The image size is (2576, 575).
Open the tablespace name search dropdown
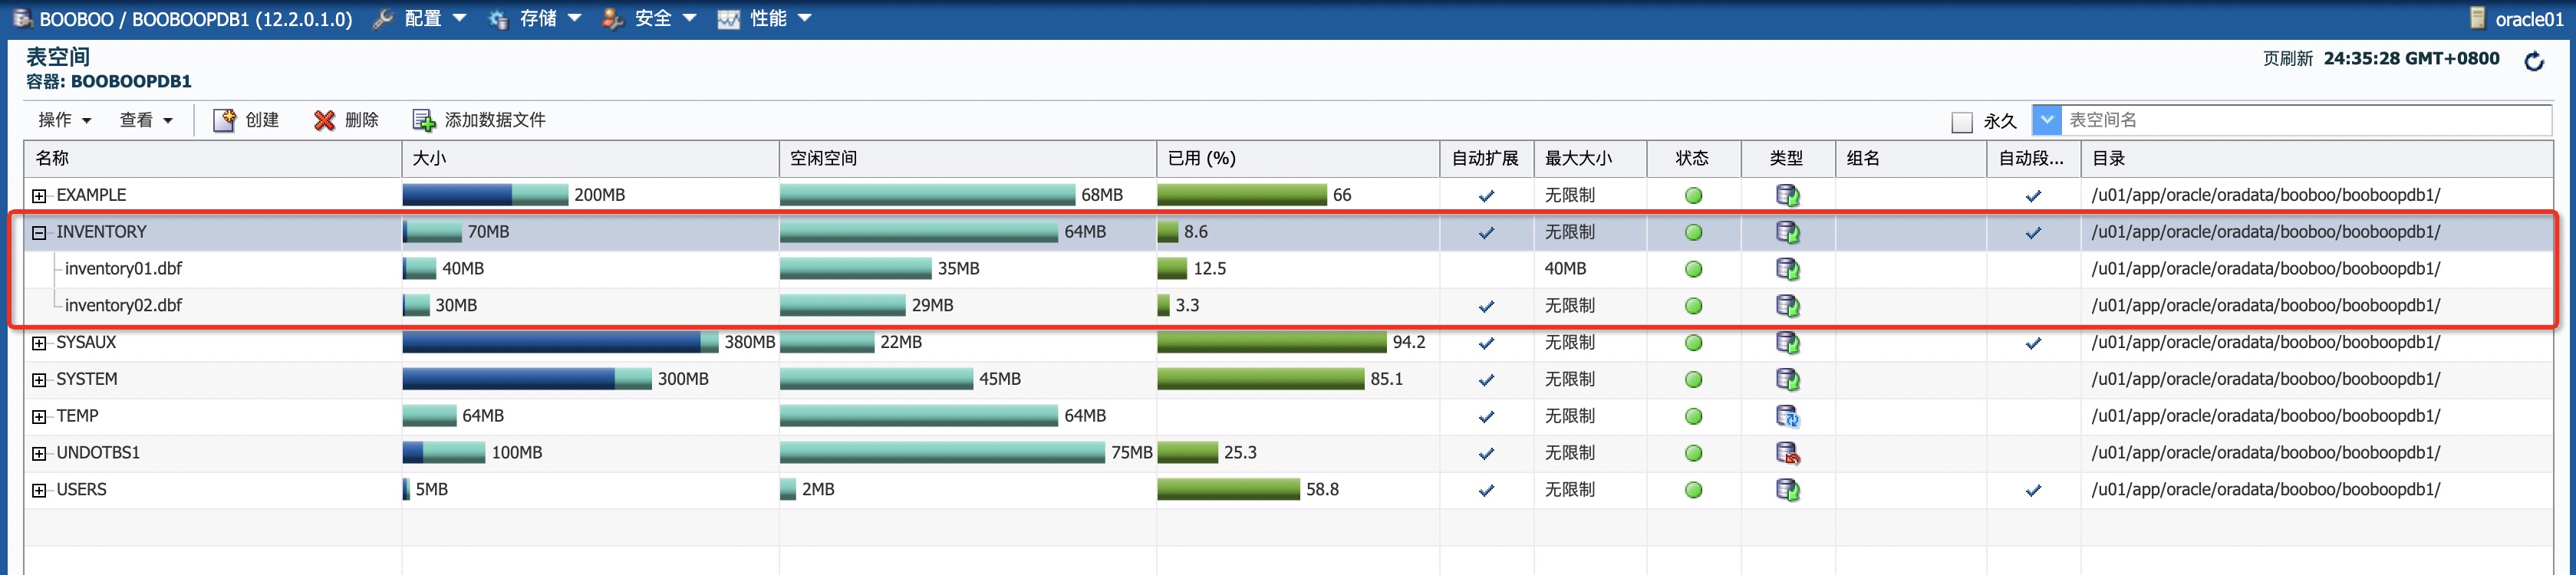pos(2047,120)
